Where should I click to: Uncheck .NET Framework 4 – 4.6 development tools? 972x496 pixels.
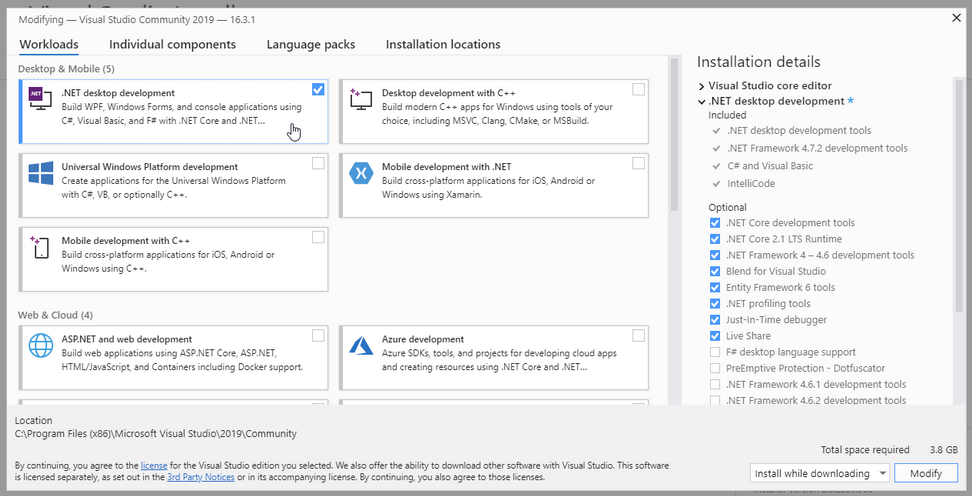(715, 255)
